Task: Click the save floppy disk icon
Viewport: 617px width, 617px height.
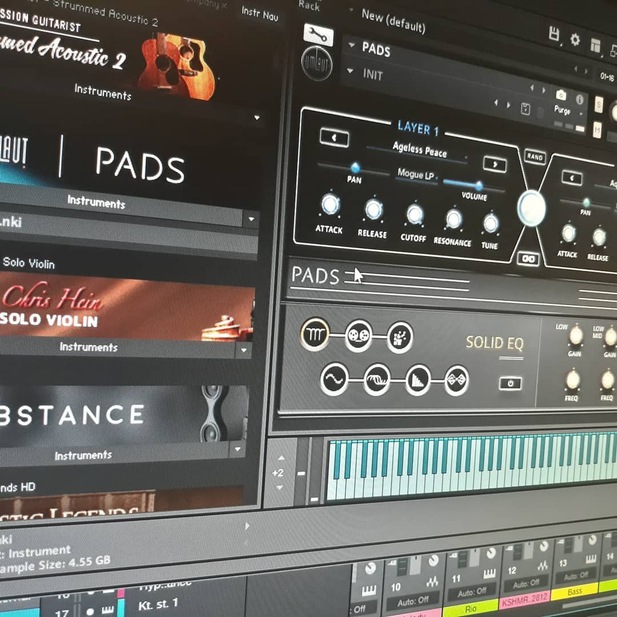Action: 554,36
